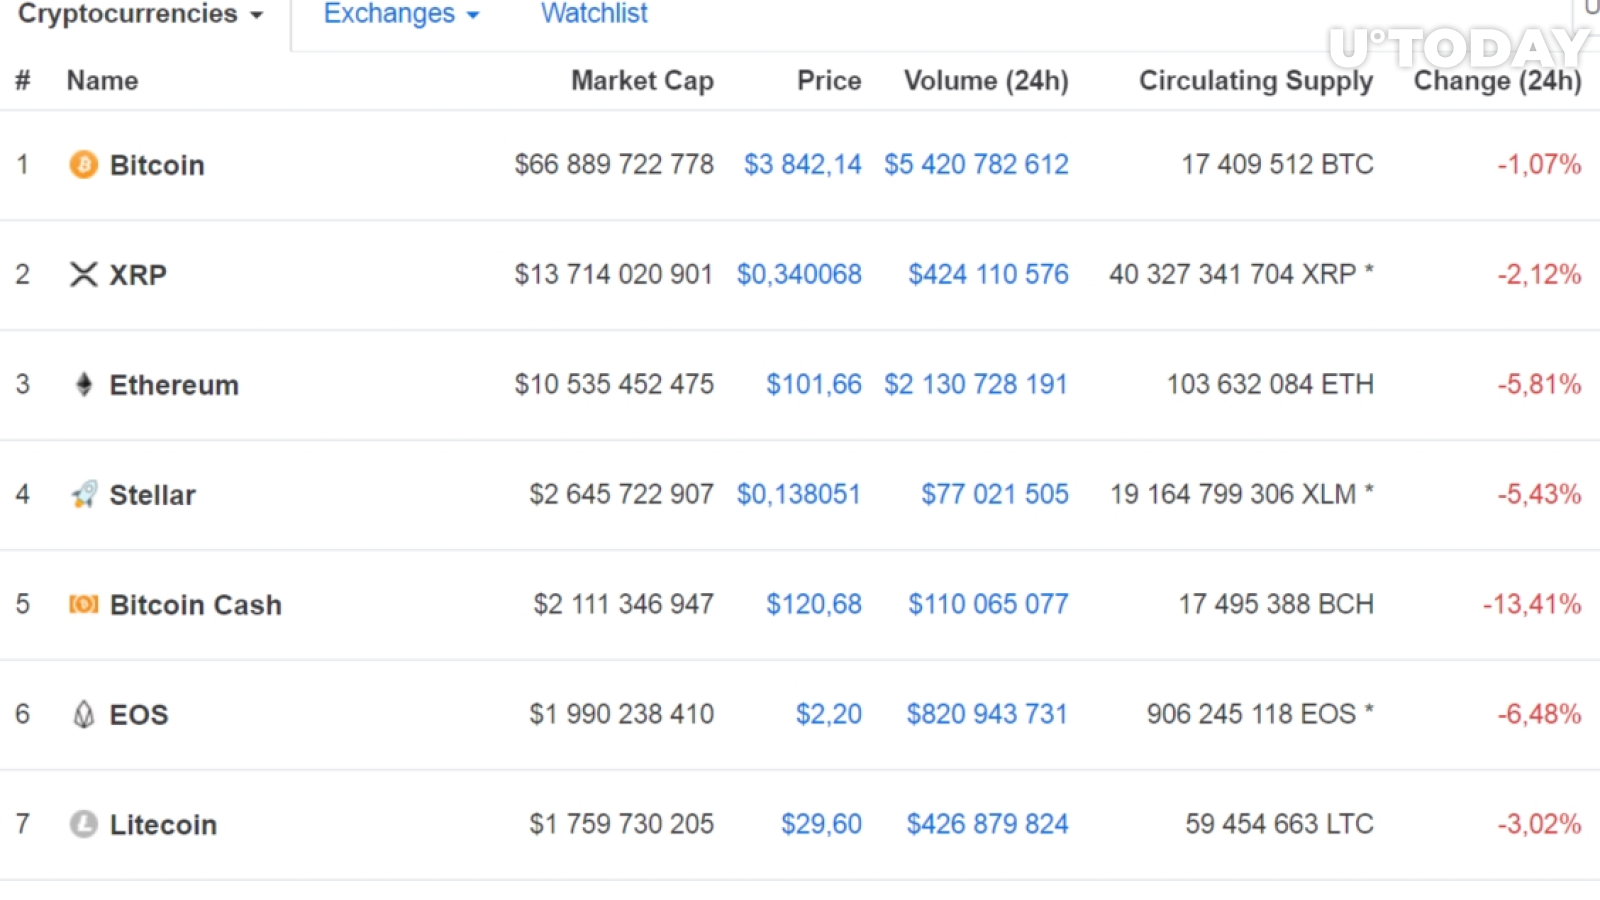Click Ethereum volume $2 130 728 191
This screenshot has width=1600, height=900.
pos(976,384)
